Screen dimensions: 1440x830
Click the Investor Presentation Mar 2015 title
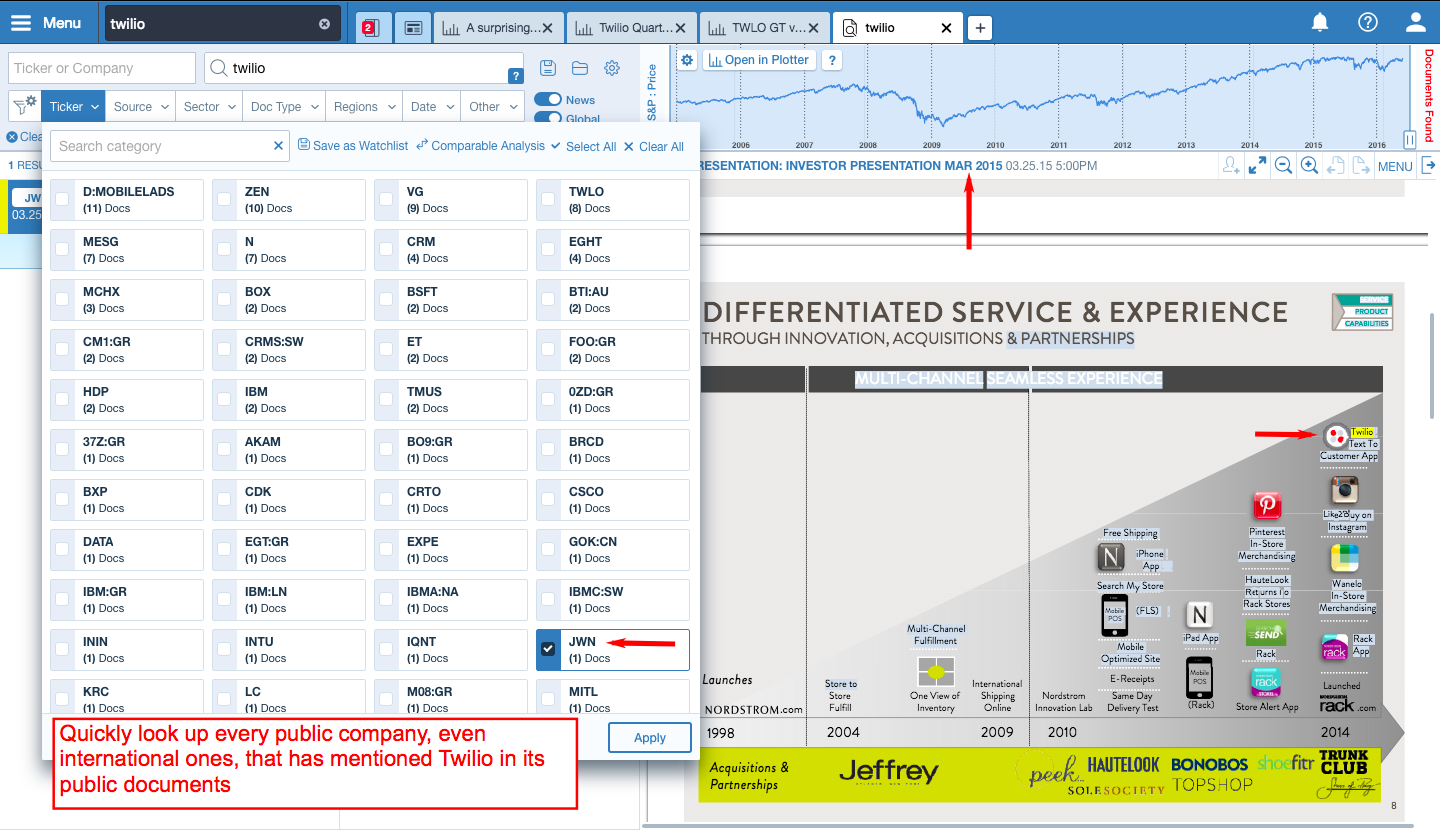point(849,165)
